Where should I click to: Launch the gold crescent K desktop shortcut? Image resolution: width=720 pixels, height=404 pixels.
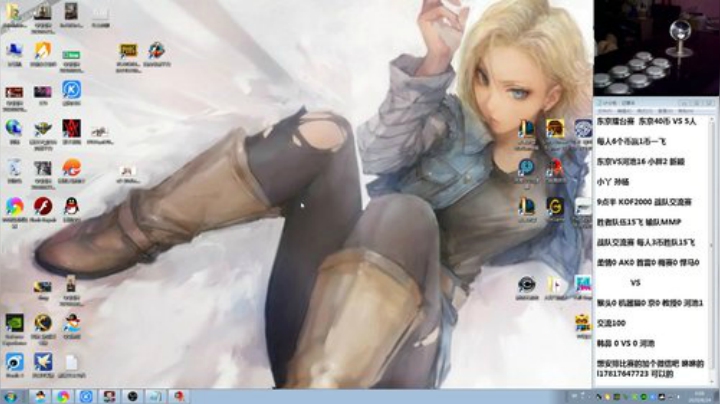(43, 323)
